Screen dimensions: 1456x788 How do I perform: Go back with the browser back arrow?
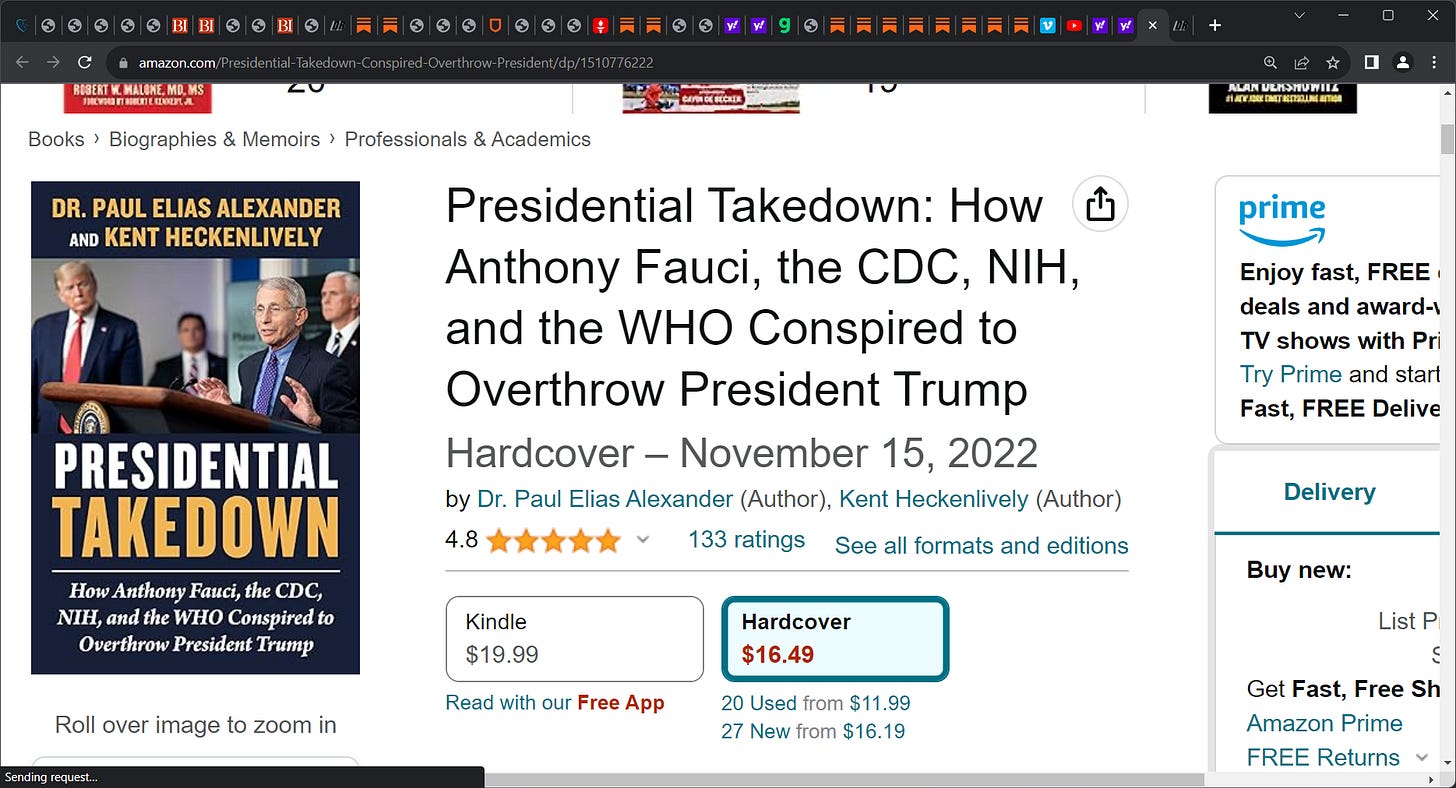(x=23, y=62)
